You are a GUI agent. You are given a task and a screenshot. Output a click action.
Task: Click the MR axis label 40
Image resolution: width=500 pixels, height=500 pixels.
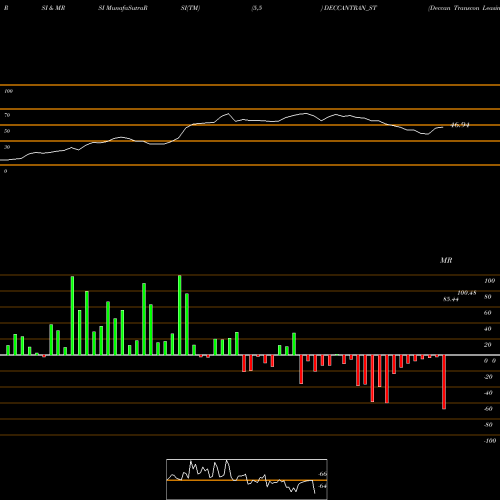(488, 329)
